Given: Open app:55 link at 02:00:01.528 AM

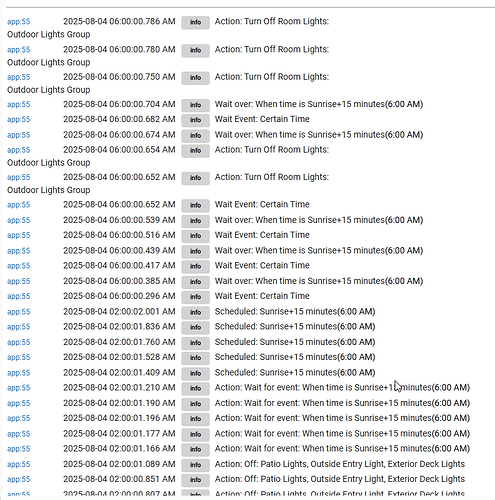Looking at the screenshot, I should (19, 357).
